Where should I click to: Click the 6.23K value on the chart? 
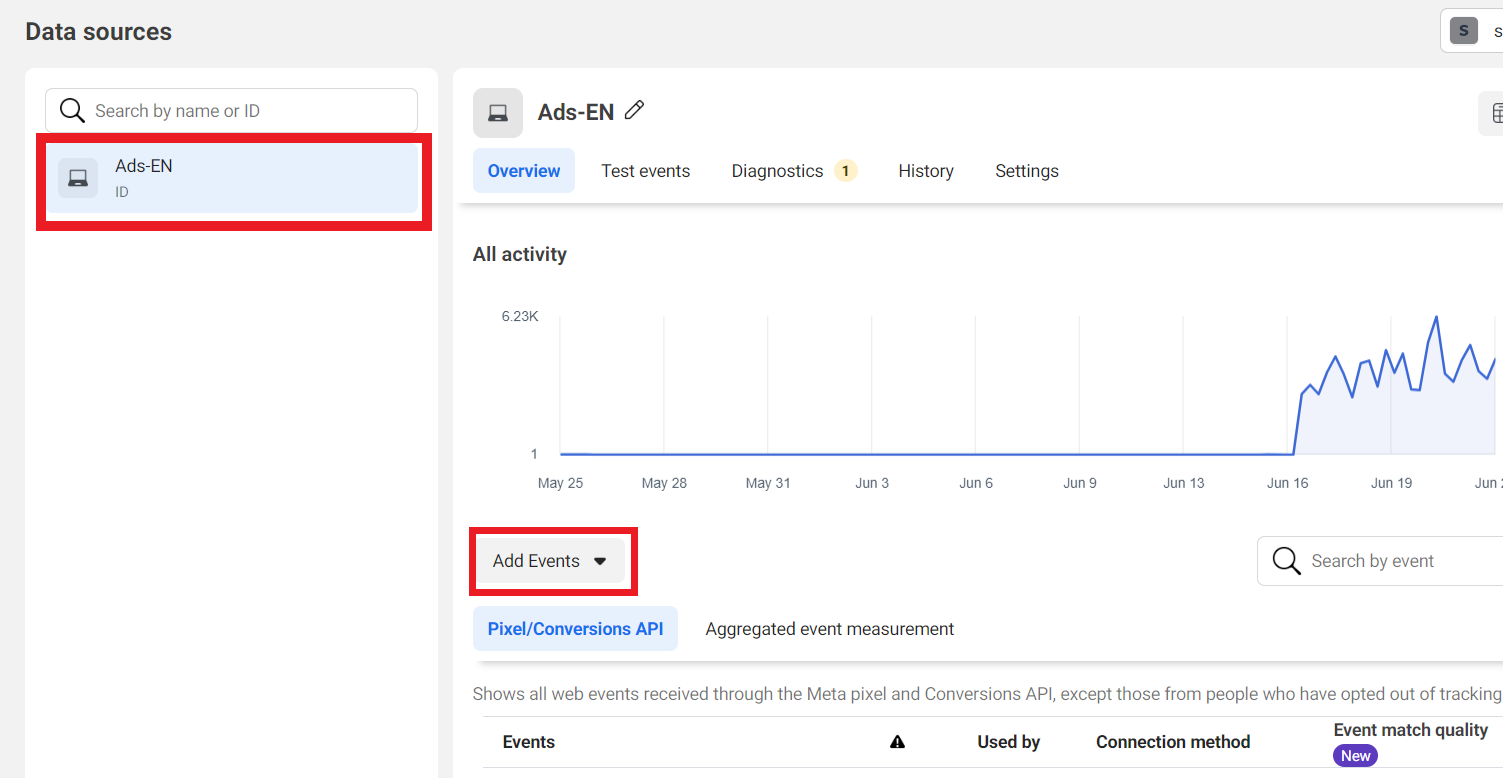pos(520,316)
